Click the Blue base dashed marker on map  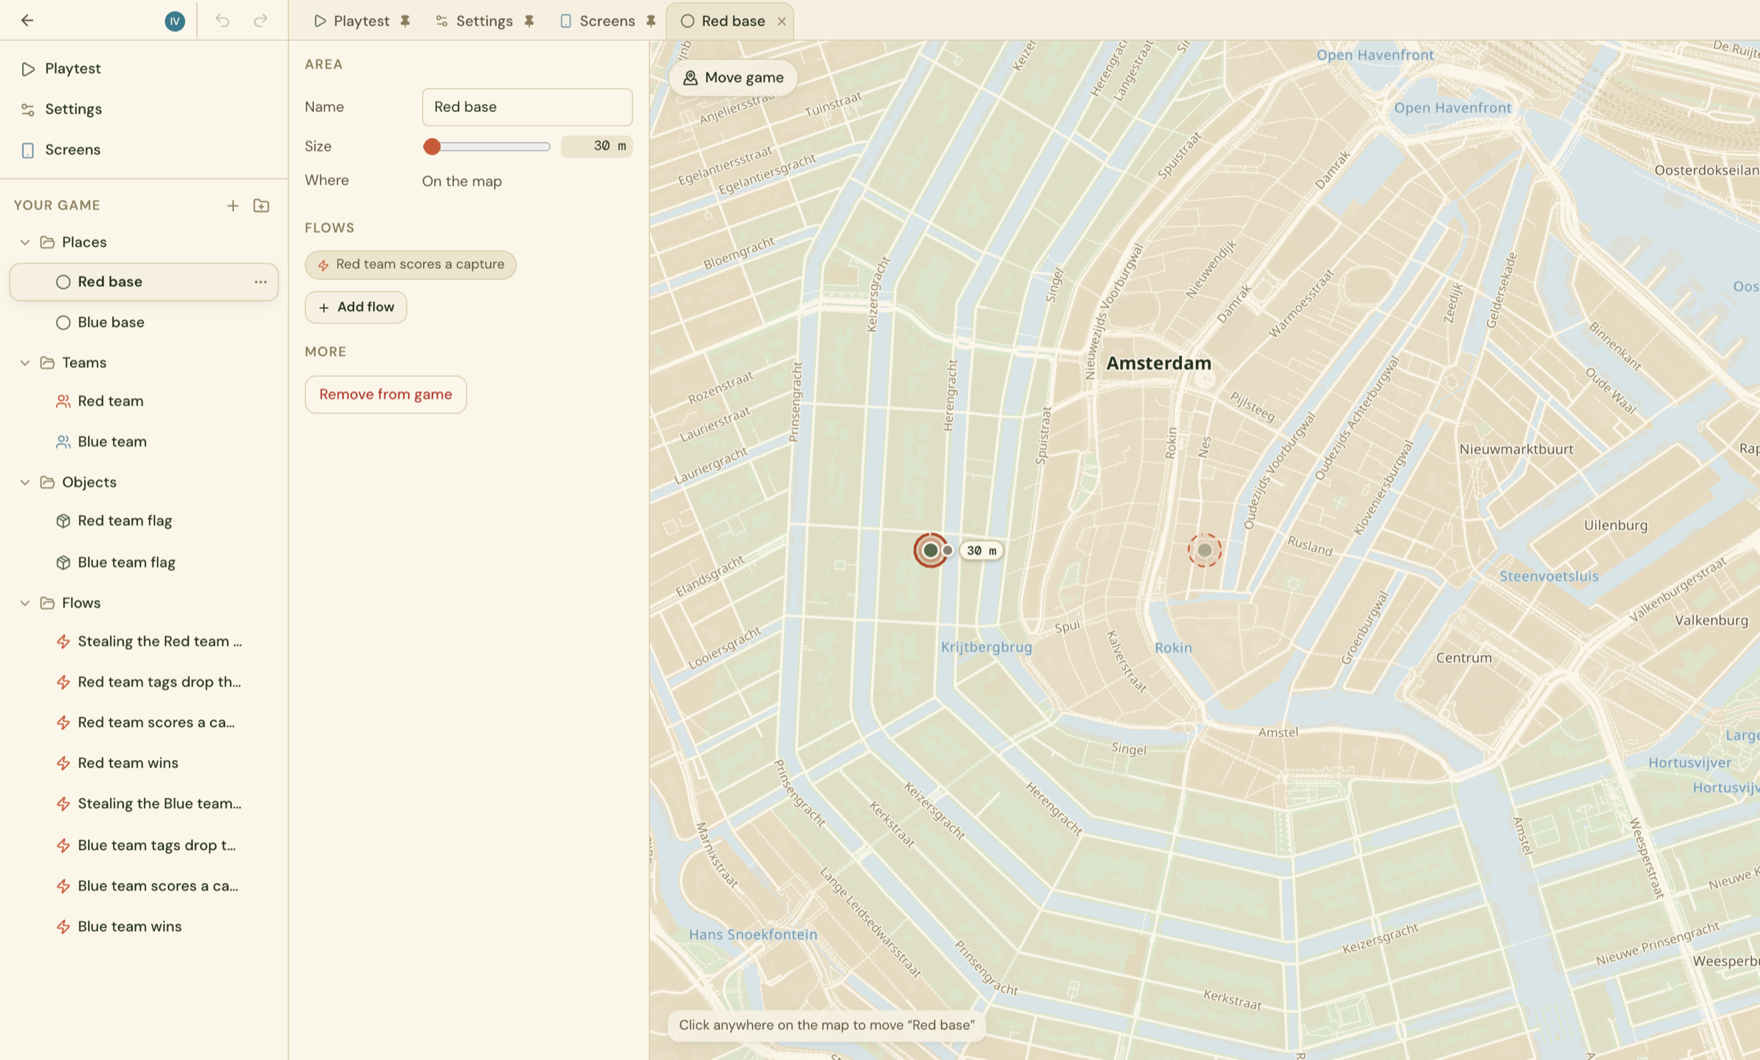click(x=1205, y=550)
